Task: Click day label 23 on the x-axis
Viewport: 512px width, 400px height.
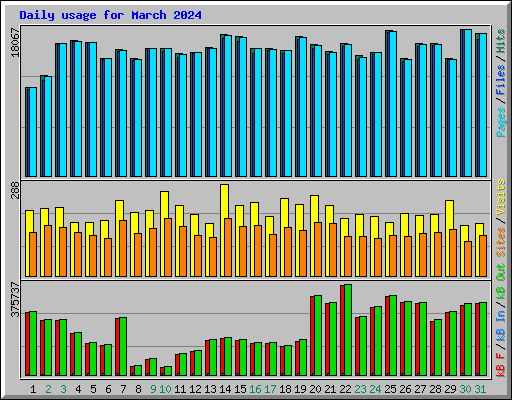Action: tap(360, 389)
